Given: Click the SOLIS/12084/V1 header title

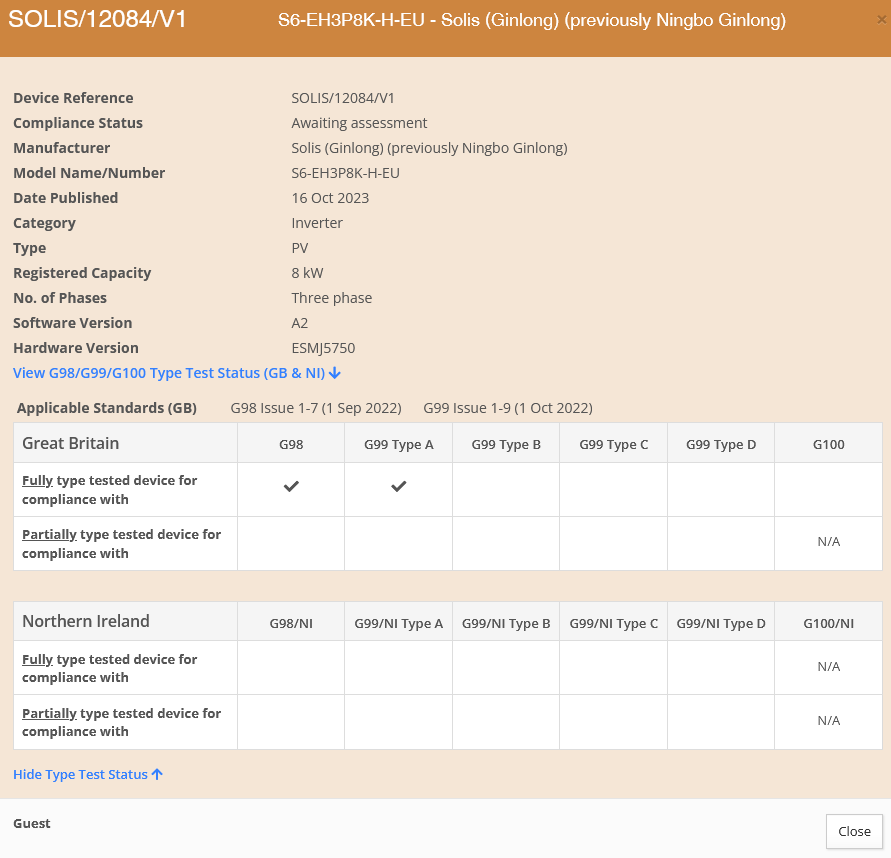Looking at the screenshot, I should click(98, 19).
